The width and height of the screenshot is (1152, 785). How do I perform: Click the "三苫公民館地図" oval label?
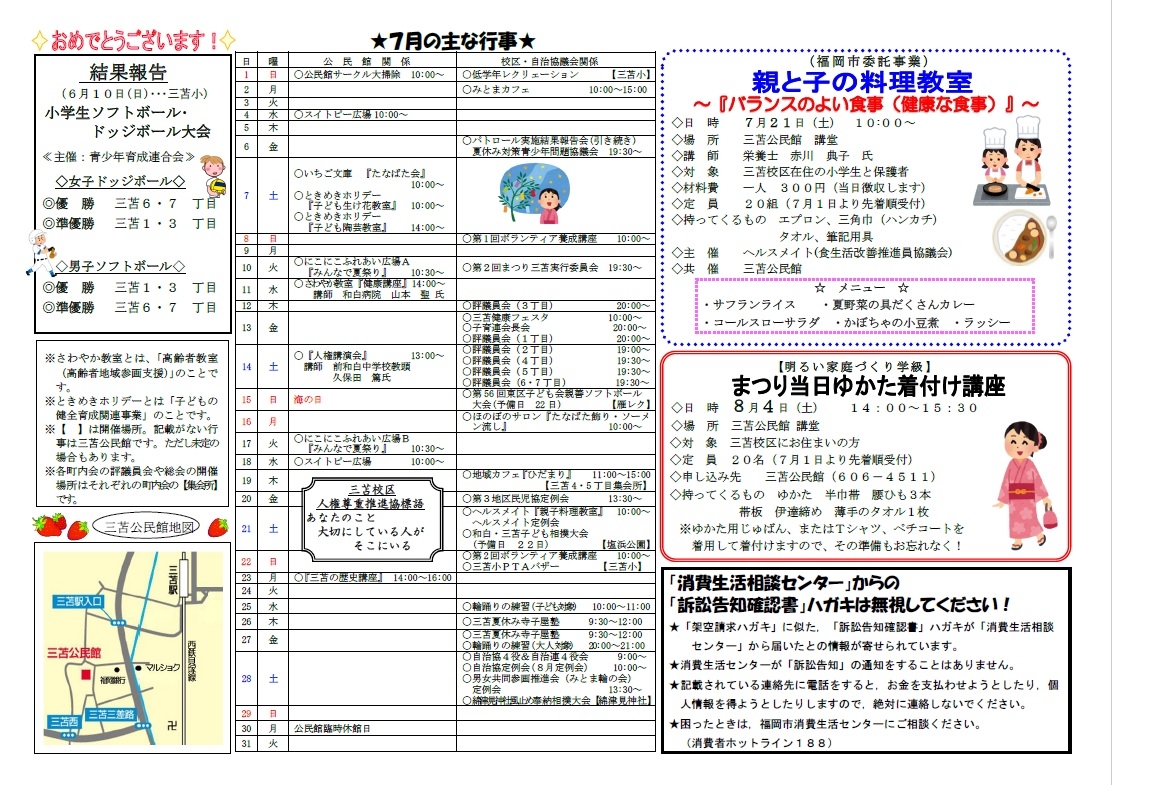148,527
